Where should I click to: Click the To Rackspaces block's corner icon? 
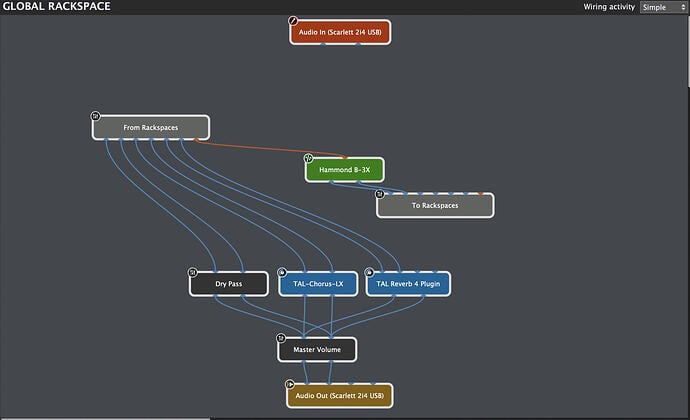[380, 194]
